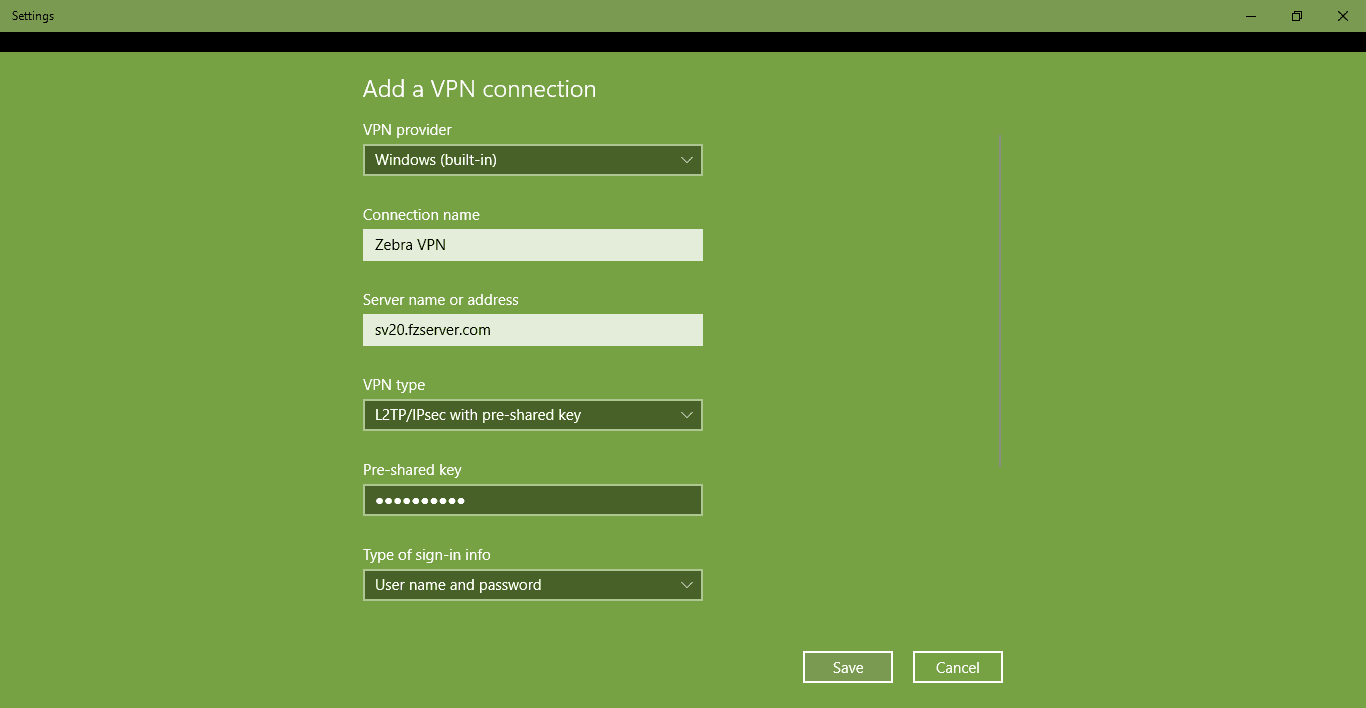Click the VPN provider label
This screenshot has width=1366, height=708.
(x=407, y=130)
